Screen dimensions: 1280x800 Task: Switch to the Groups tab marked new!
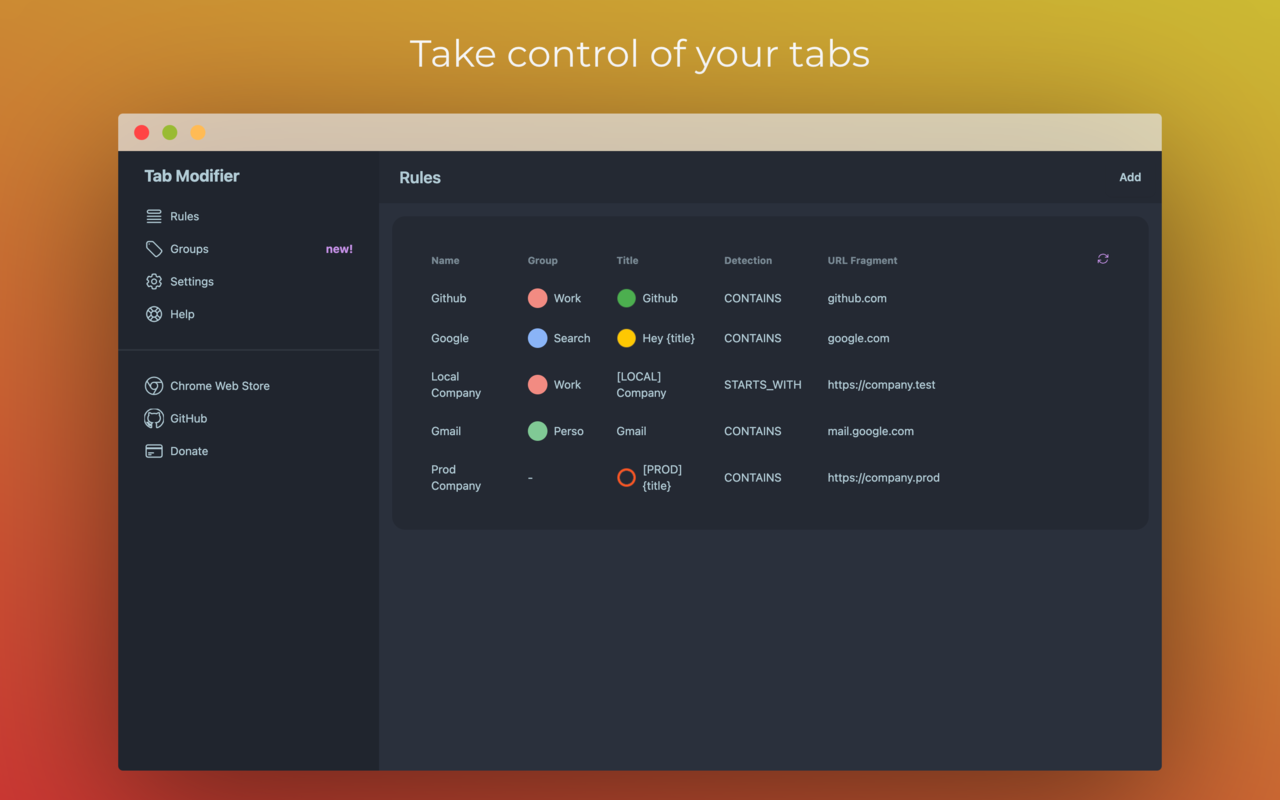[339, 248]
